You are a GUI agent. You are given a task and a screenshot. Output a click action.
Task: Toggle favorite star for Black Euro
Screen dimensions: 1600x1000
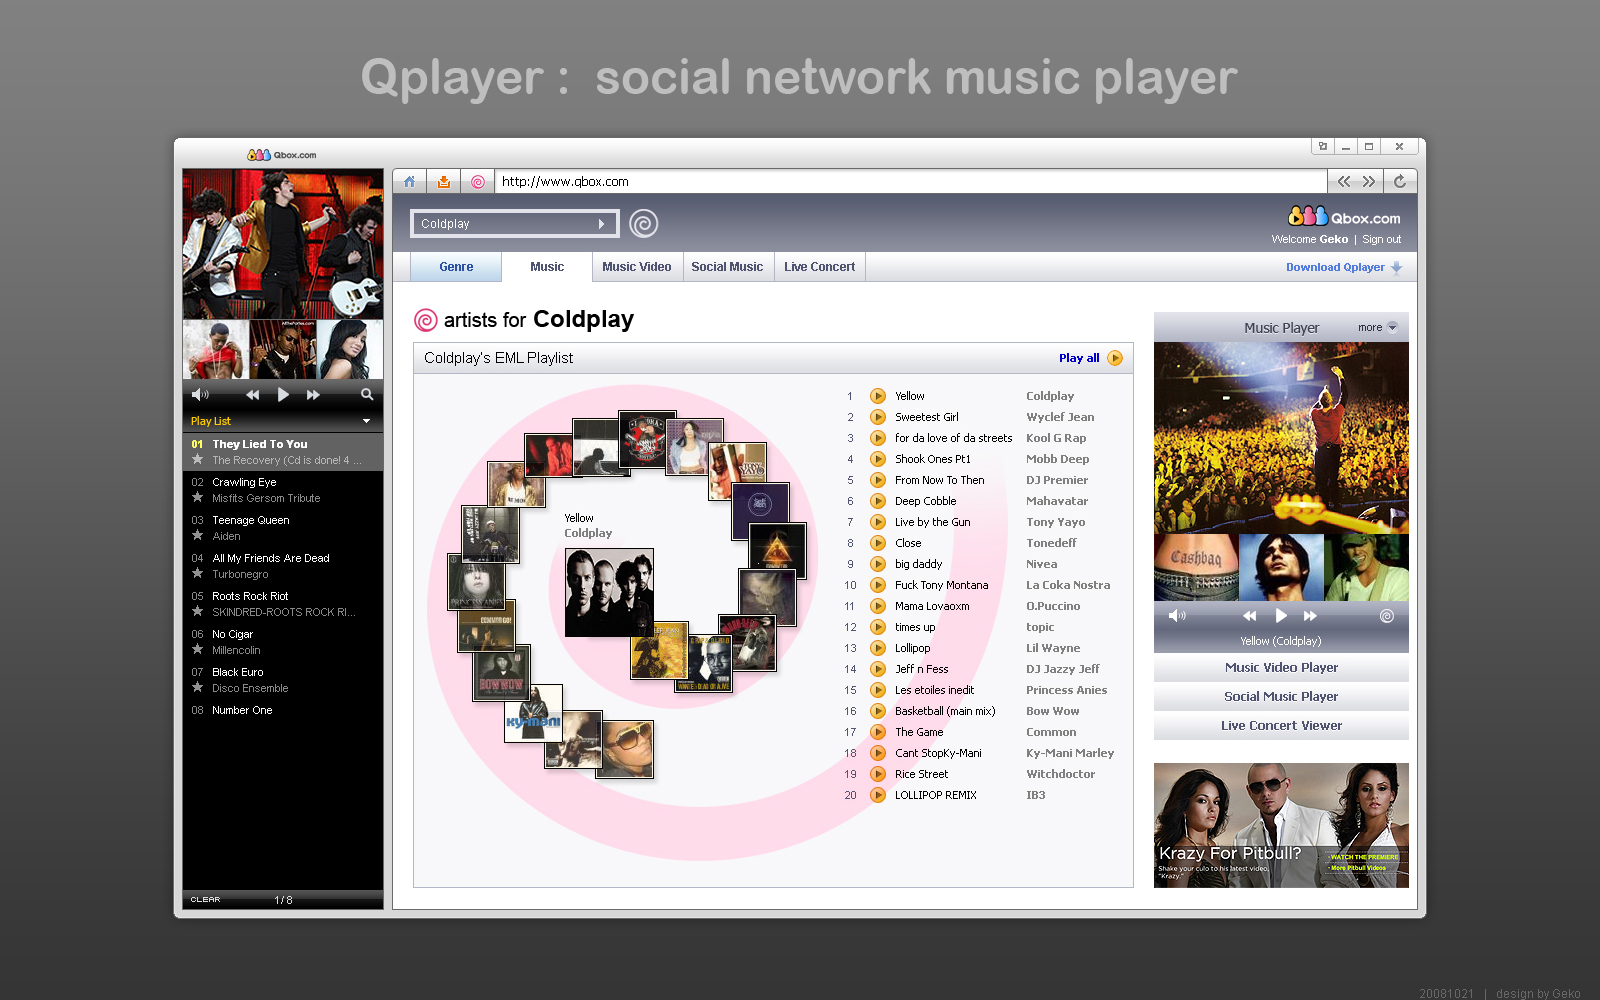point(197,687)
